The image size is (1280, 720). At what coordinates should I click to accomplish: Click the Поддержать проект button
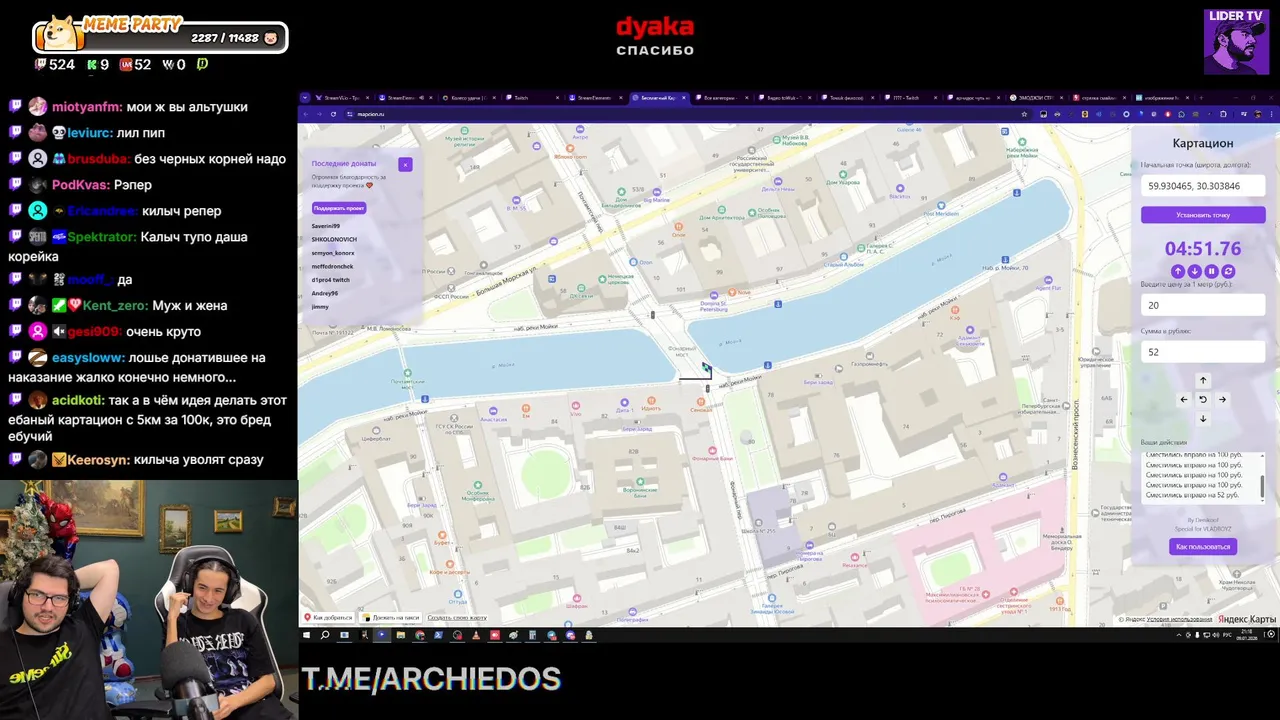point(339,208)
